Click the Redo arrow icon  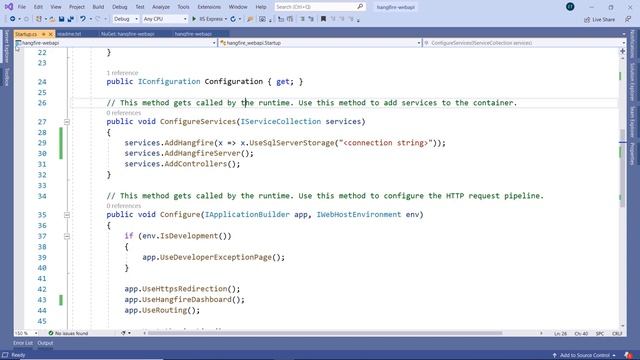tap(98, 19)
